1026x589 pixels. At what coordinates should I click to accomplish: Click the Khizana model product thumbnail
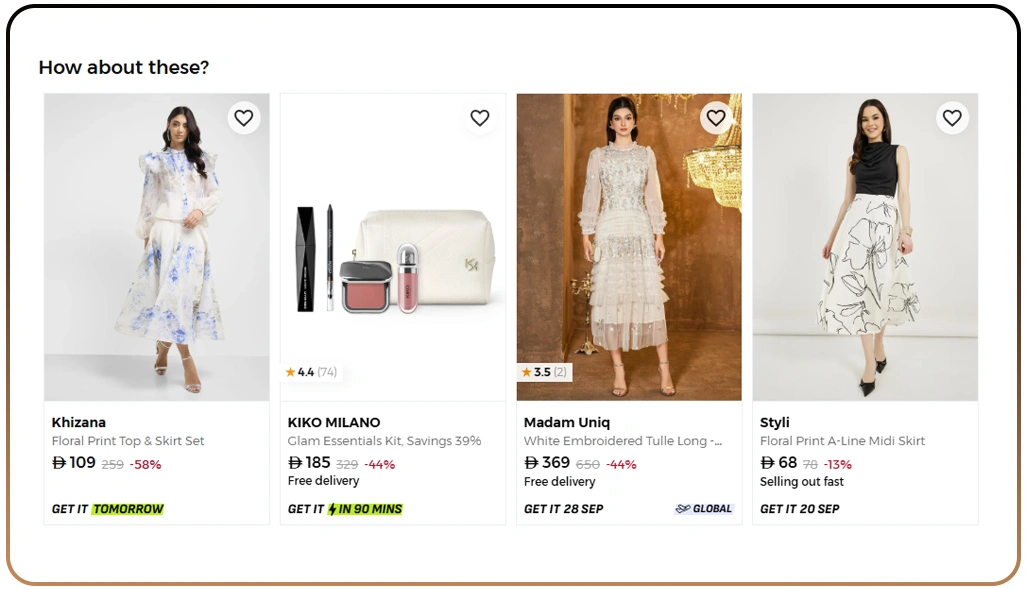tap(156, 245)
